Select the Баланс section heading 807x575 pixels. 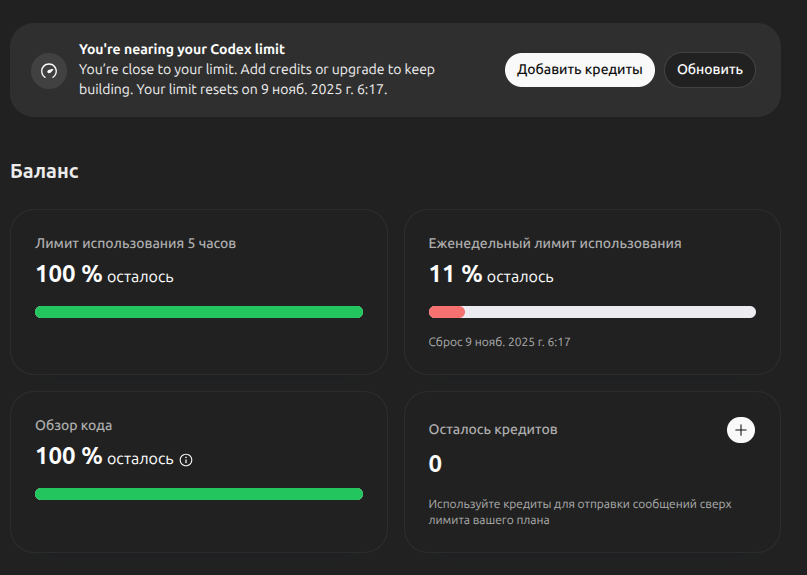click(45, 171)
